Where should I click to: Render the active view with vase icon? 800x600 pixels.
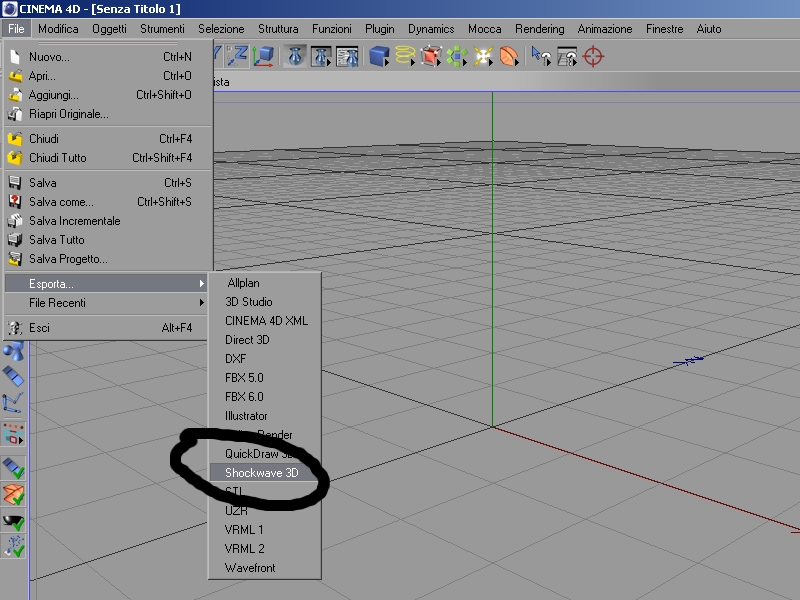point(295,56)
